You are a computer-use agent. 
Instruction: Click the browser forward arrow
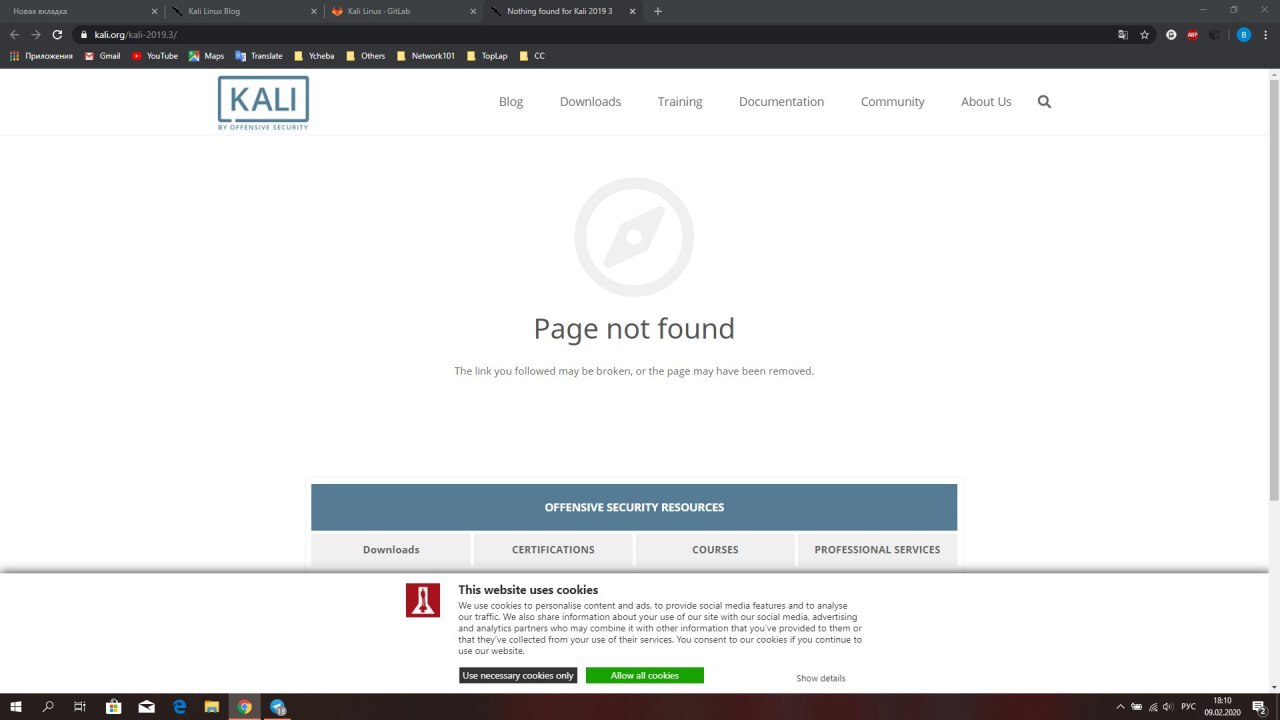point(36,34)
